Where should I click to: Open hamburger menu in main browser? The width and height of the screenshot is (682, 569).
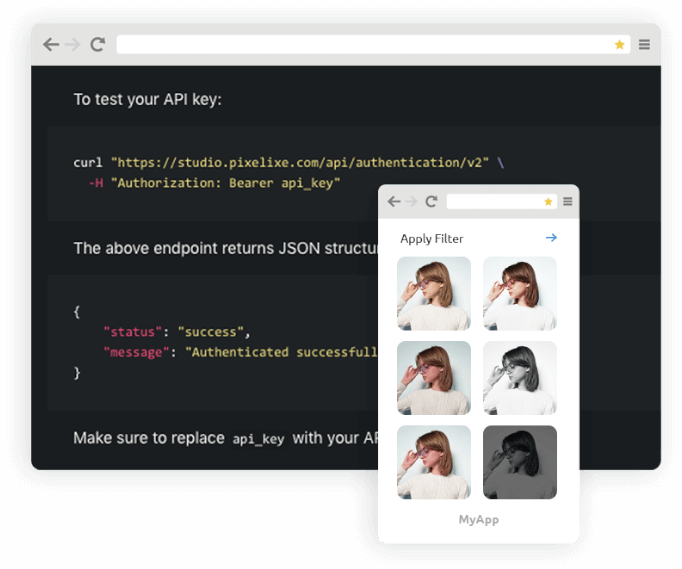tap(645, 45)
